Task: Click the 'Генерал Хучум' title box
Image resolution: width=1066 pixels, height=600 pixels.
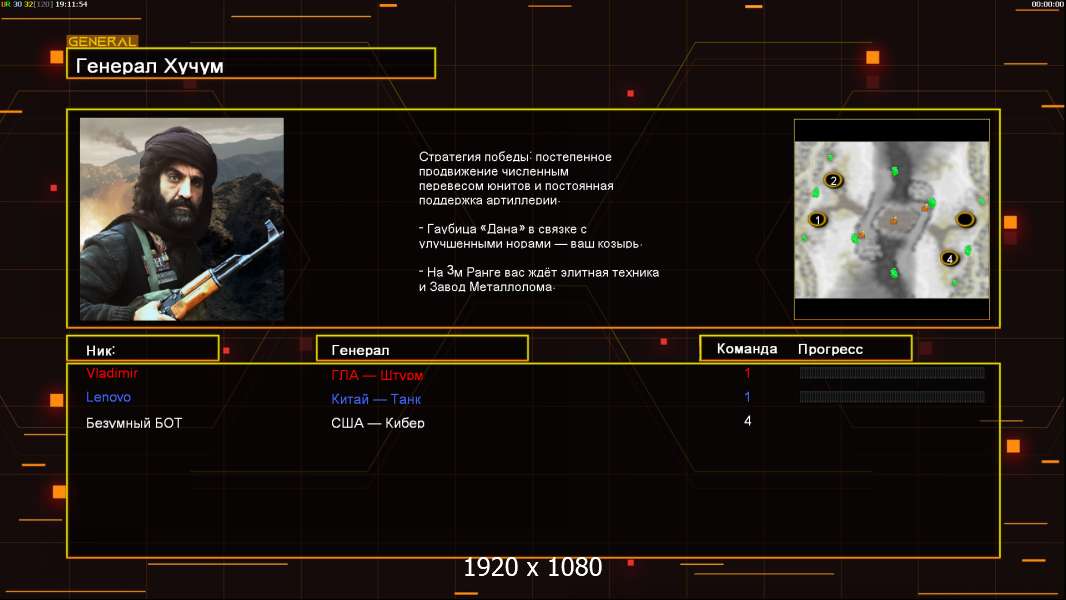Action: [x=251, y=64]
